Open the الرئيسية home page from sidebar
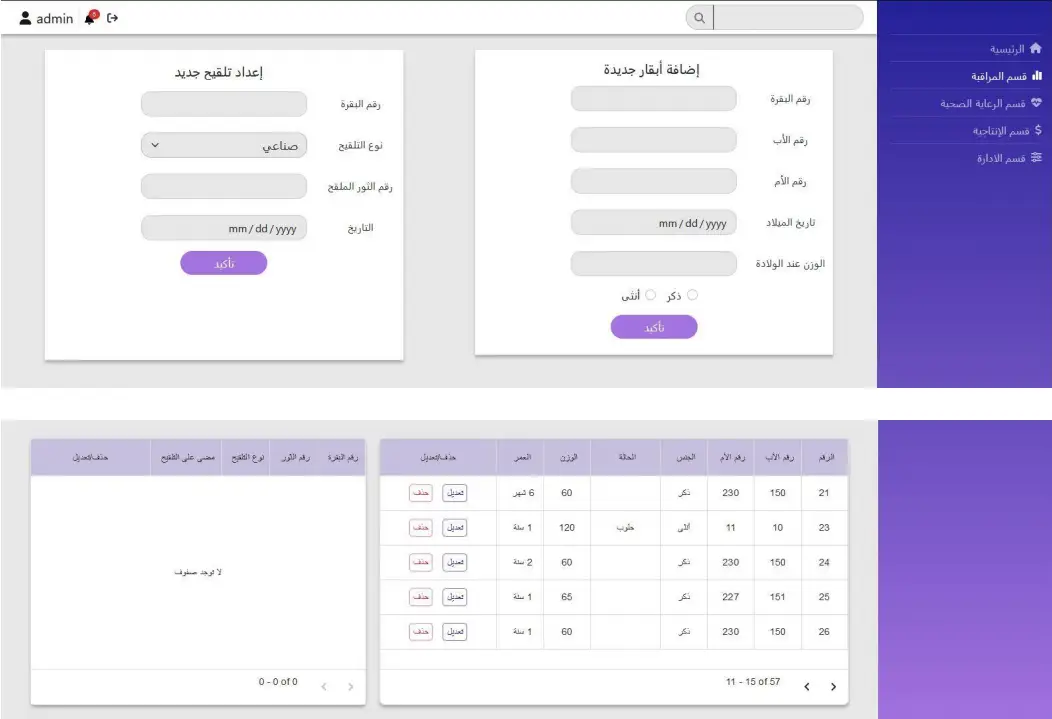This screenshot has height=719, width=1052. click(1009, 48)
